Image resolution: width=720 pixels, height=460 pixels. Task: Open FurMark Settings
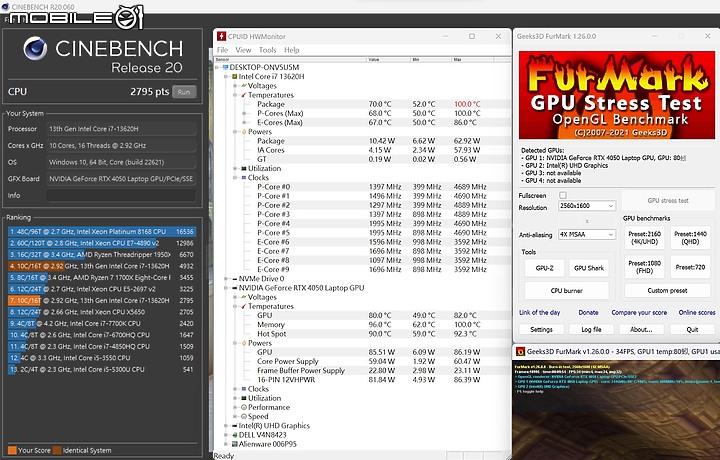coord(541,330)
